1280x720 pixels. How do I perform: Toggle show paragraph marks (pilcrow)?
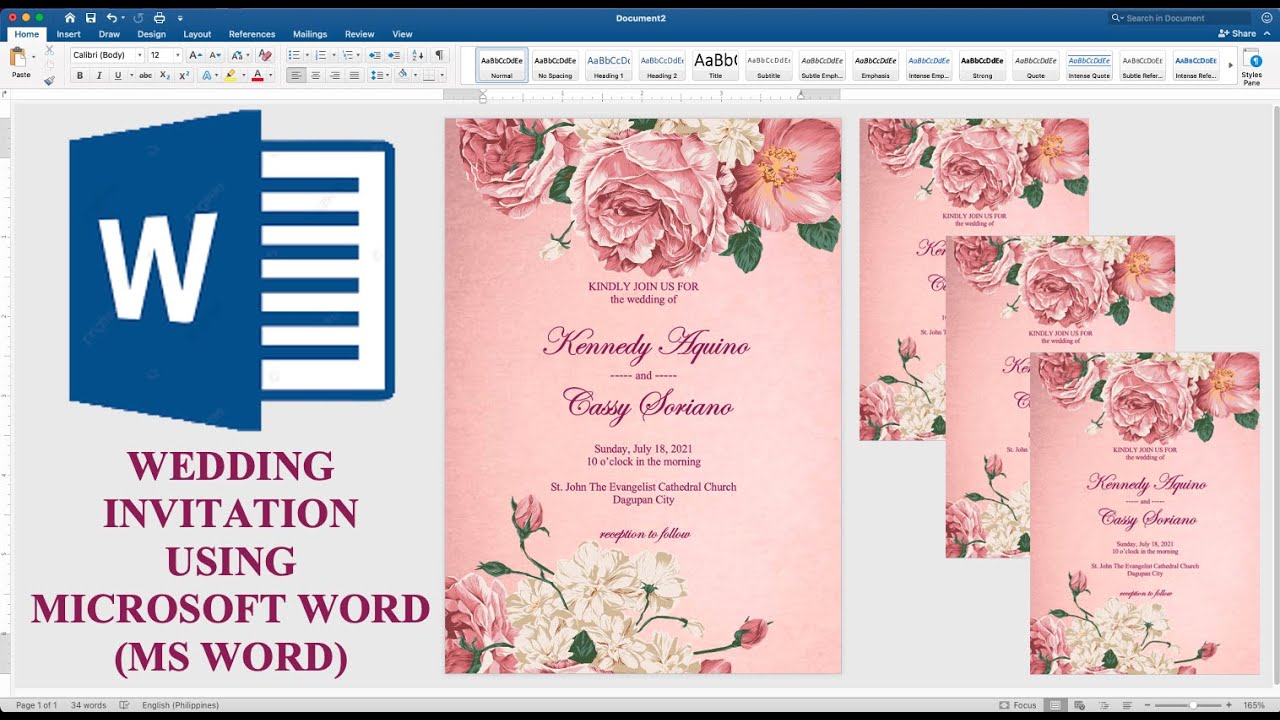[x=439, y=55]
